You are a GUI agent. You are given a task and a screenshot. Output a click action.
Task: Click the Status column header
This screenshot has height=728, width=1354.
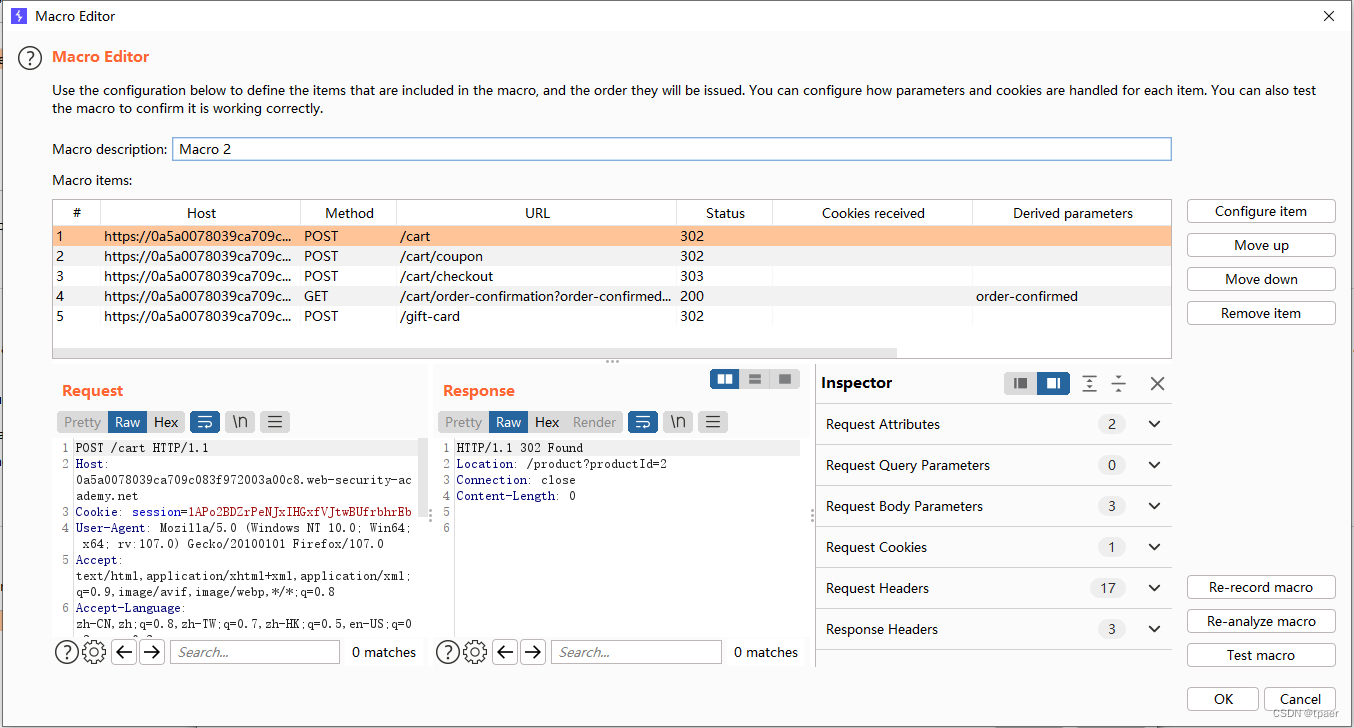coord(725,213)
